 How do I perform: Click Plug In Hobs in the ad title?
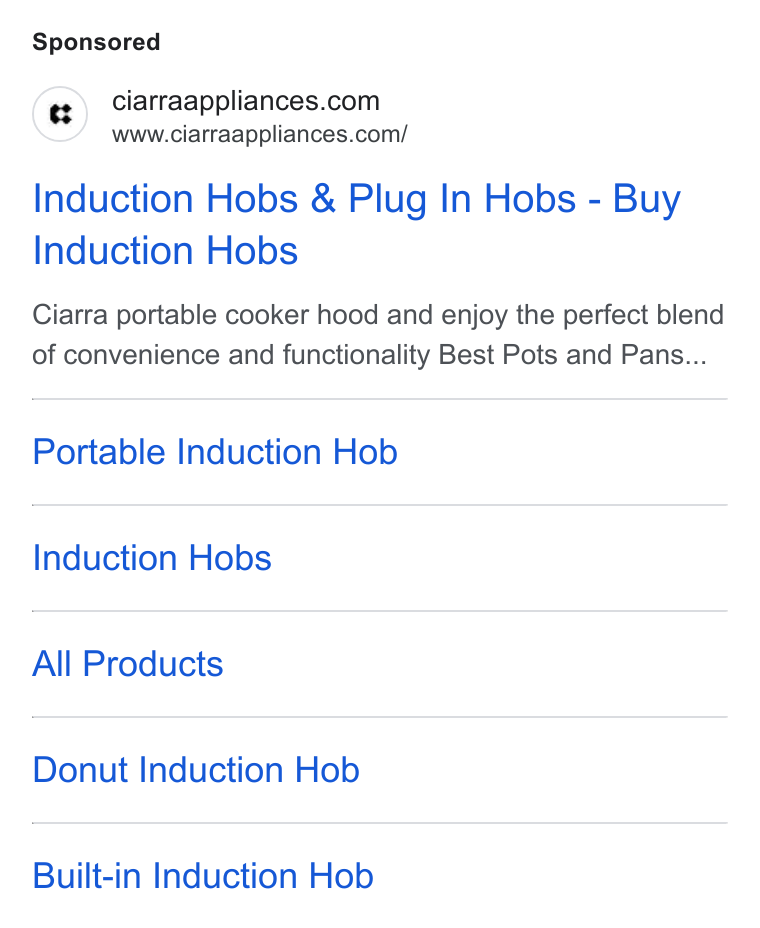pos(462,199)
